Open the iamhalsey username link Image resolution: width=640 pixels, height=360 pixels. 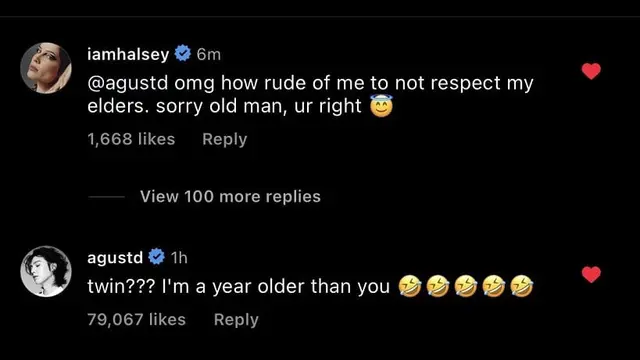coord(128,54)
